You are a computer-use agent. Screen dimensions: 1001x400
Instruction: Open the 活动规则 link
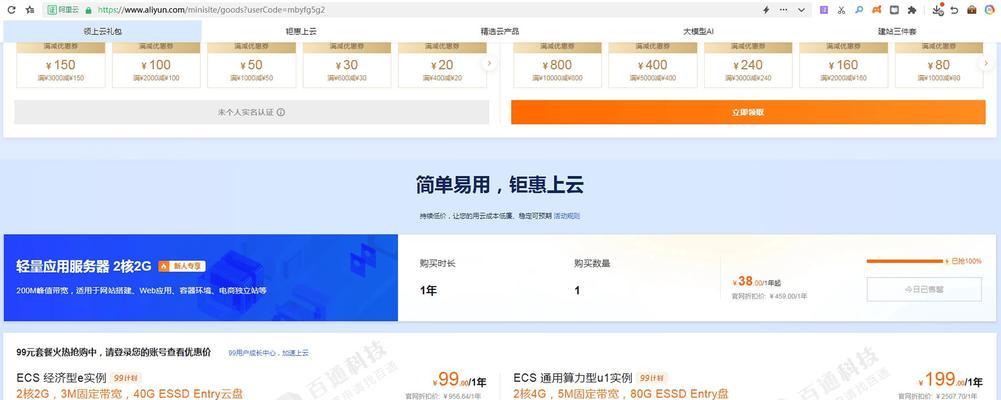point(567,216)
